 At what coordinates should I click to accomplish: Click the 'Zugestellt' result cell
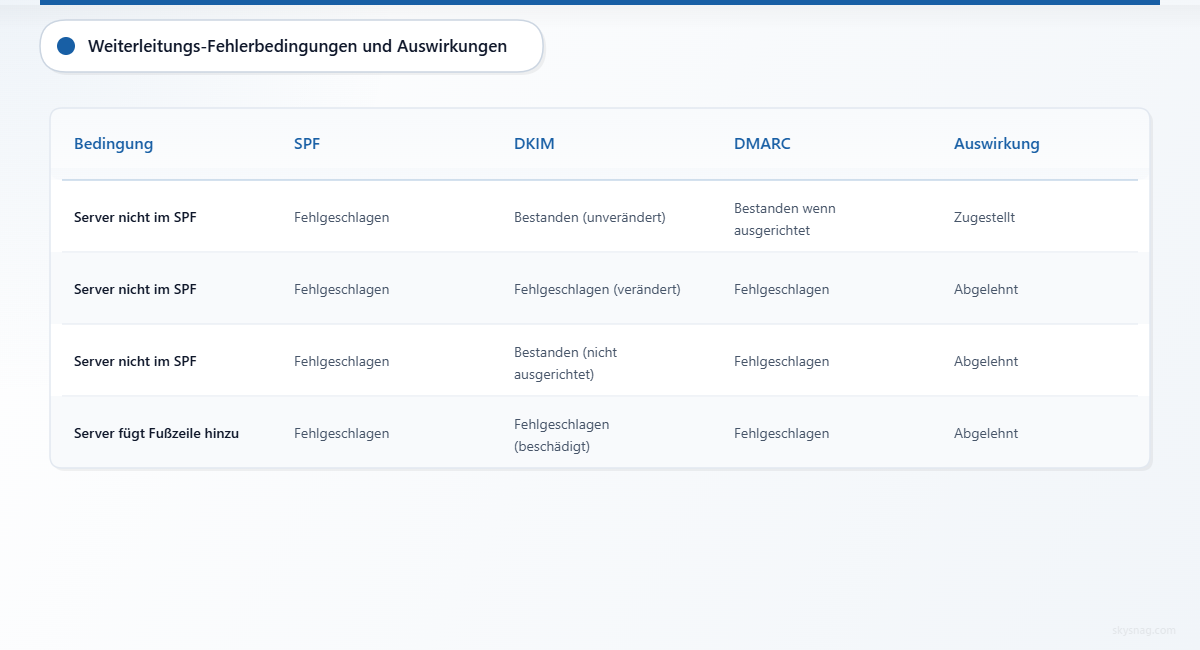984,217
